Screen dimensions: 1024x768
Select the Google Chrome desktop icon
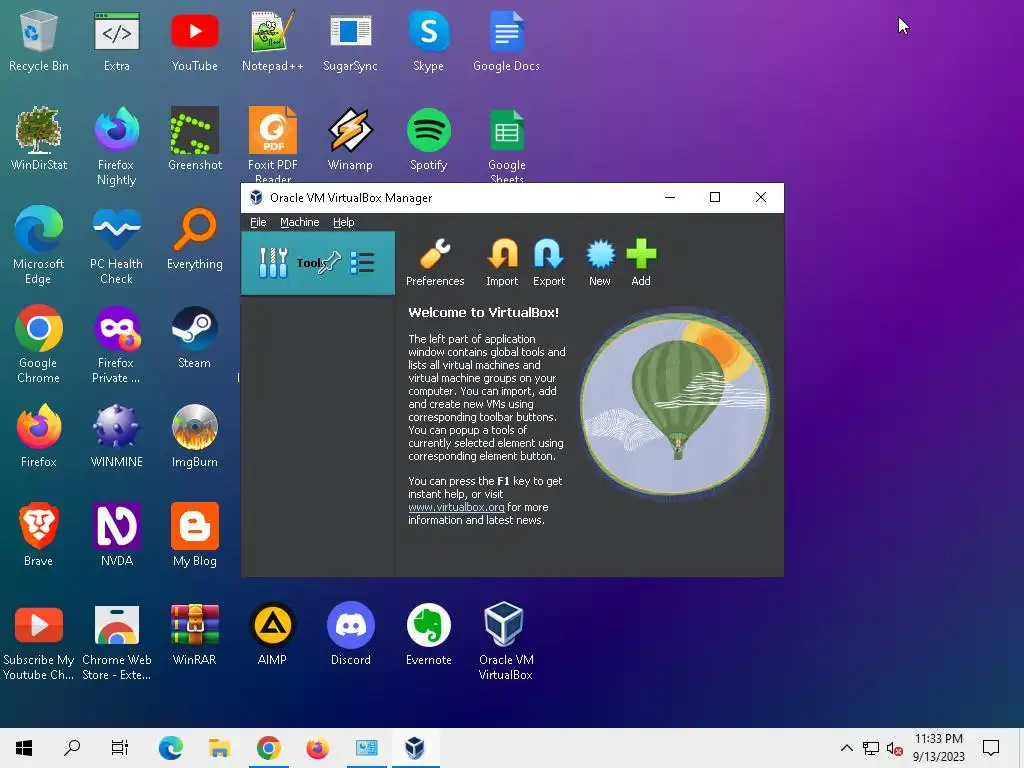point(39,344)
